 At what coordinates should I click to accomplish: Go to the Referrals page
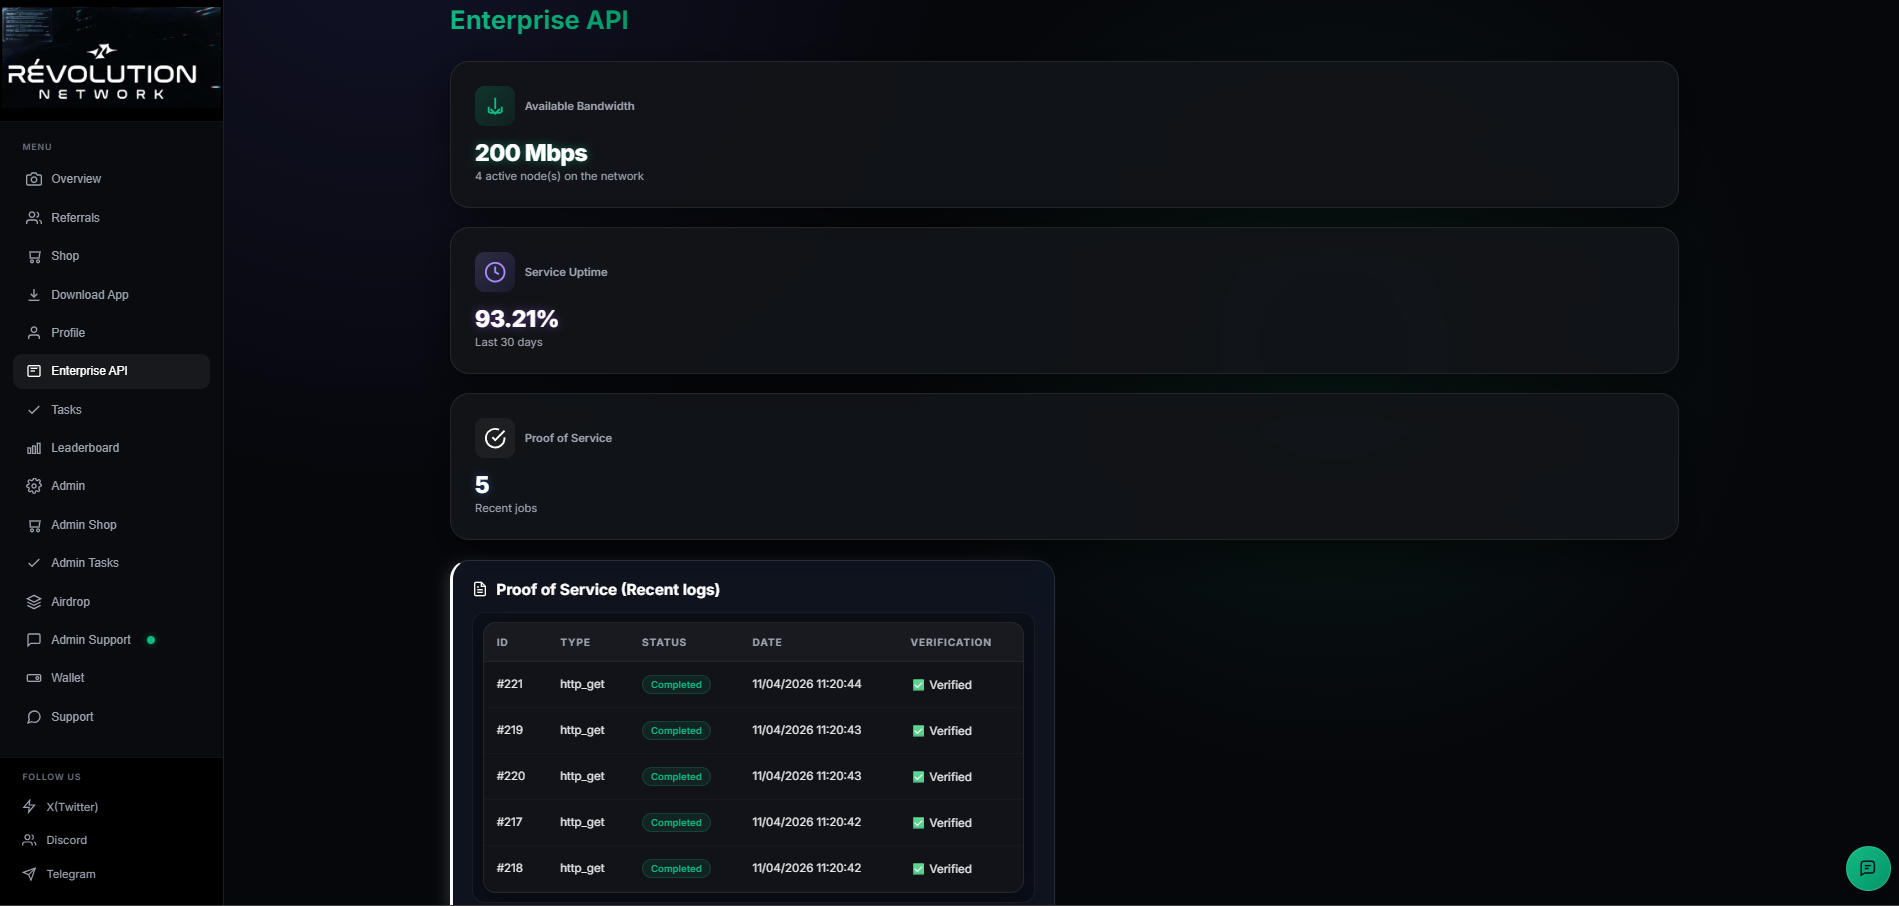[111, 218]
